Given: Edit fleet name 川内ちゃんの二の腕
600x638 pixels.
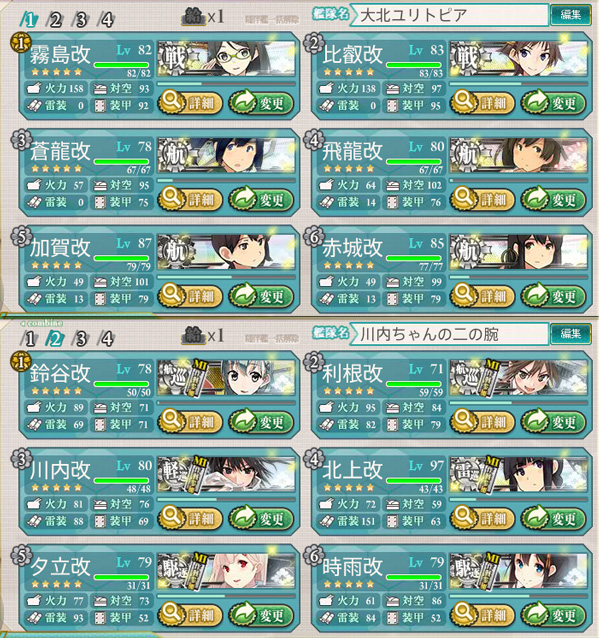Looking at the screenshot, I should point(570,334).
